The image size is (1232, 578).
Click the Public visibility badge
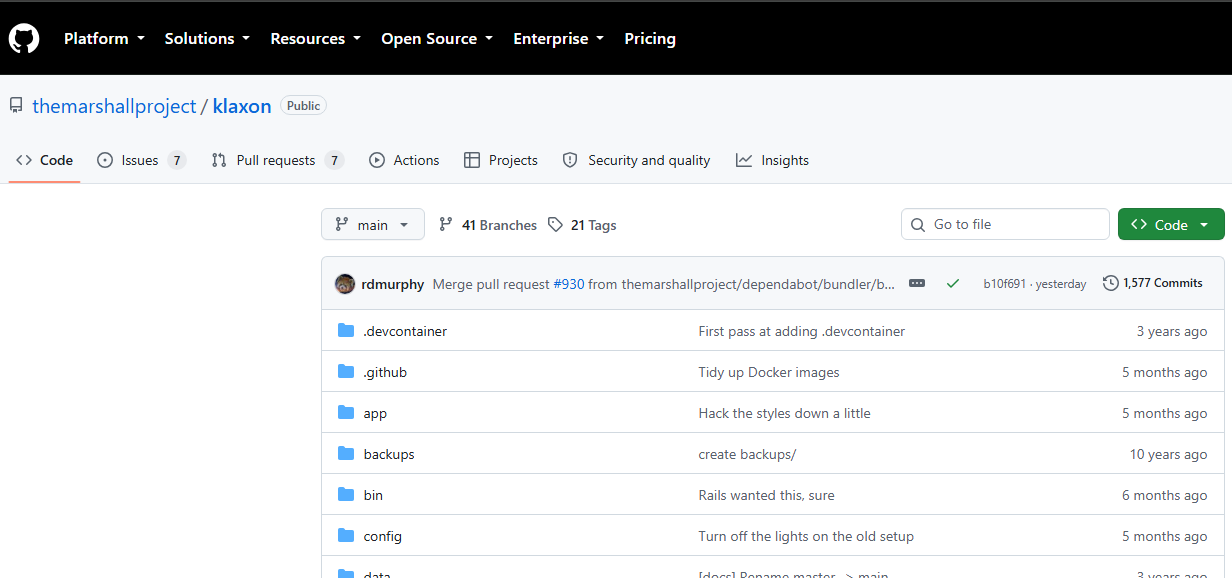pyautogui.click(x=303, y=105)
